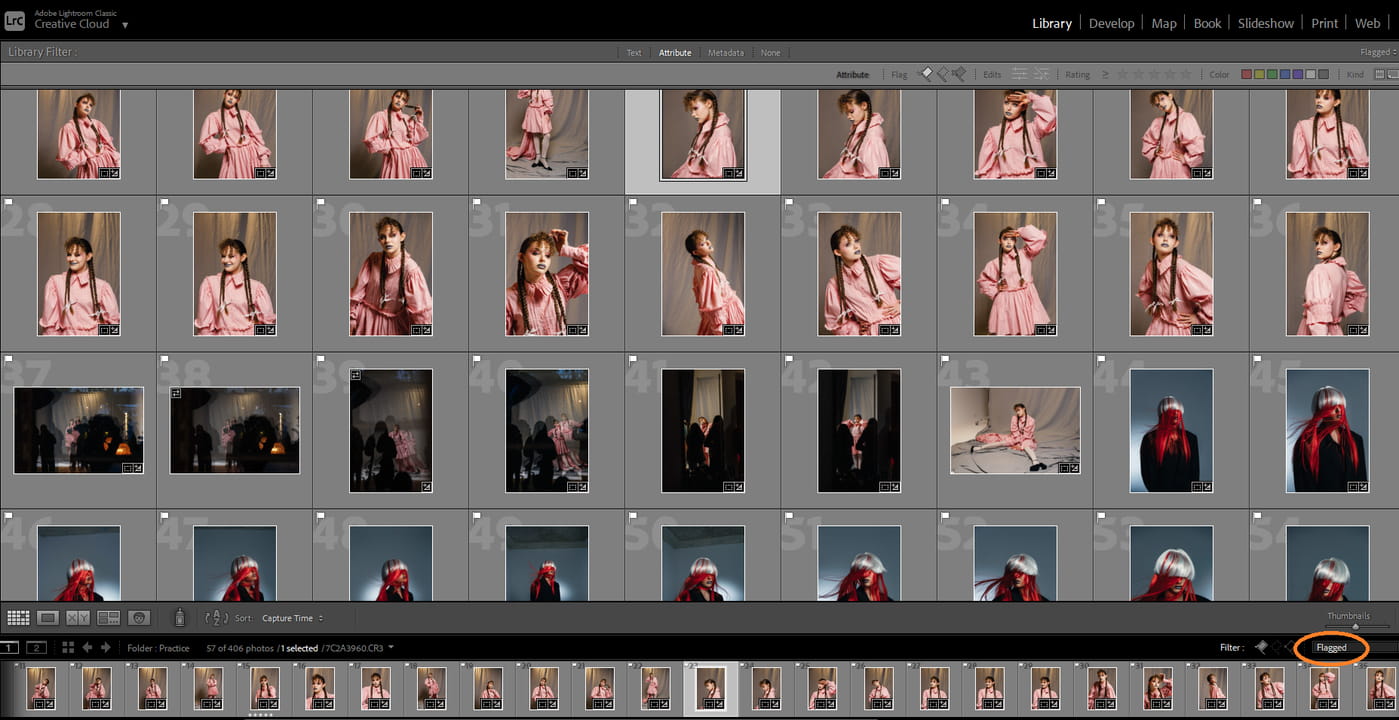Click the badge at top-left of thumbnail 38
The height and width of the screenshot is (720, 1399).
[176, 393]
